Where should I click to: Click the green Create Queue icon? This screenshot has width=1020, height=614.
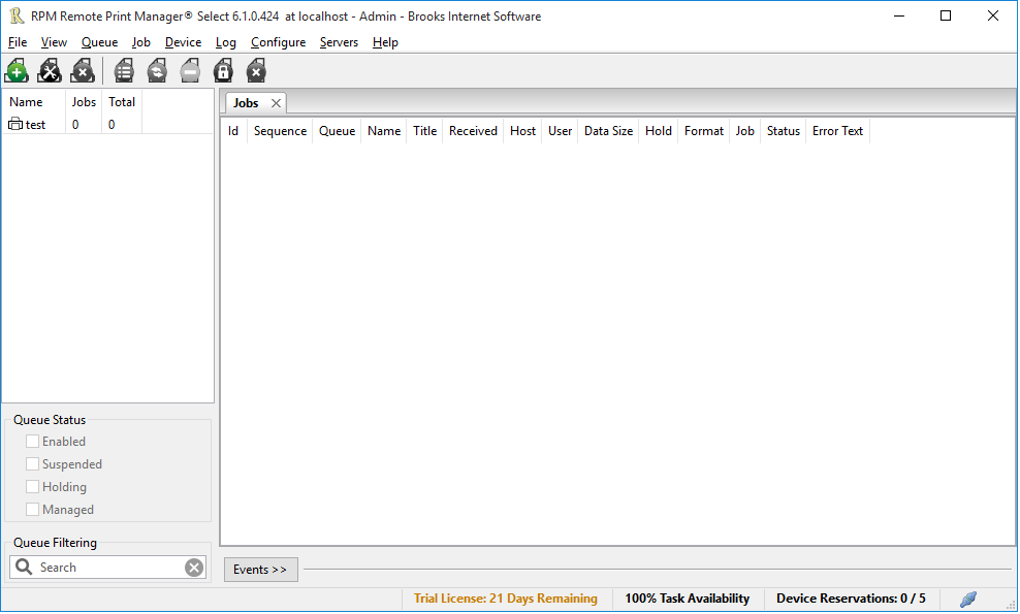point(16,71)
